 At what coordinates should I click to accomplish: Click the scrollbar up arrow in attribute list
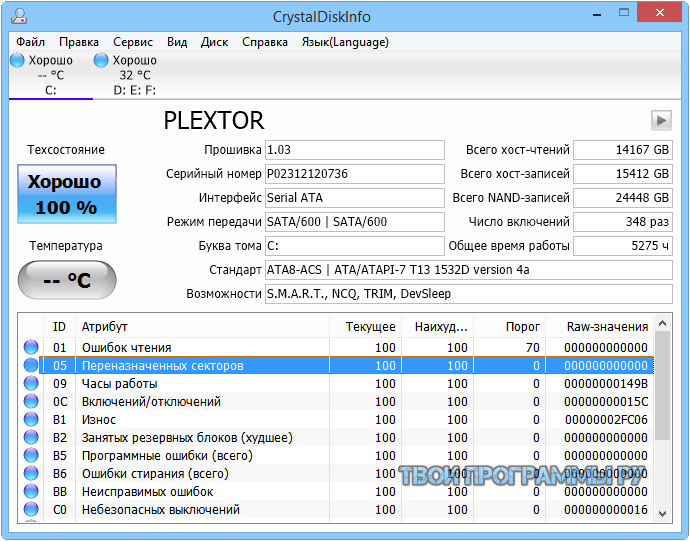click(662, 324)
